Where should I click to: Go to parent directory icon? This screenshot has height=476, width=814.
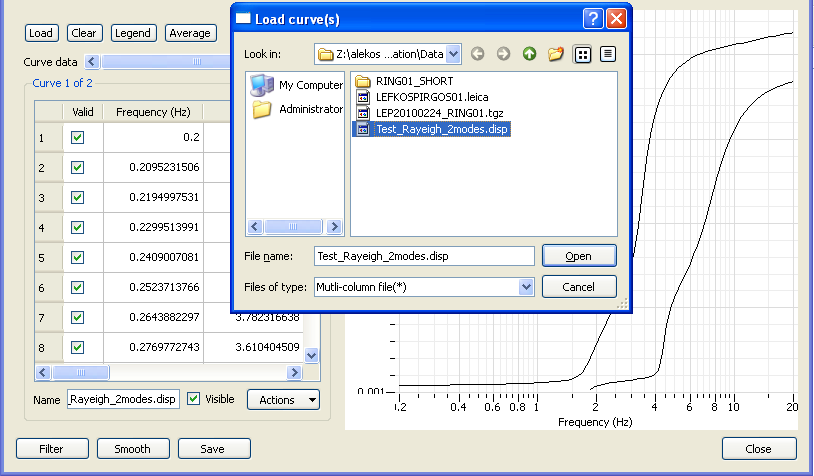coord(529,54)
